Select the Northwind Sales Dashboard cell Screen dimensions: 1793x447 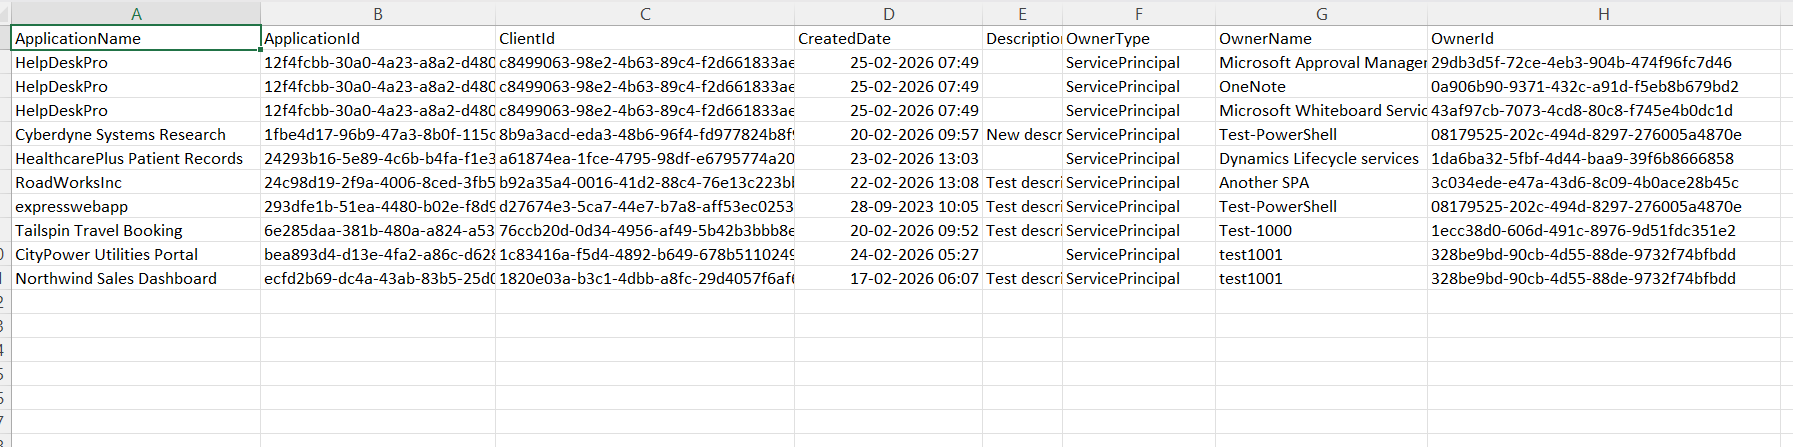pos(136,278)
